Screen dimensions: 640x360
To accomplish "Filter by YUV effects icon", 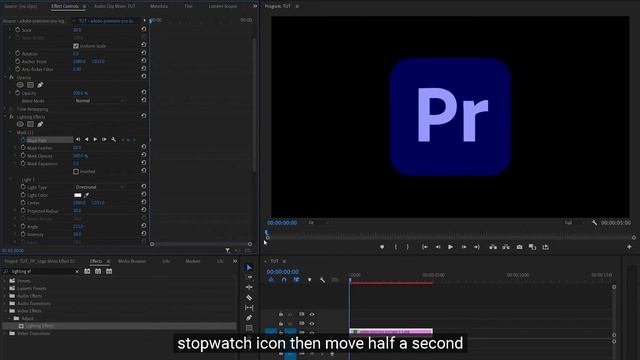I will 109,271.
